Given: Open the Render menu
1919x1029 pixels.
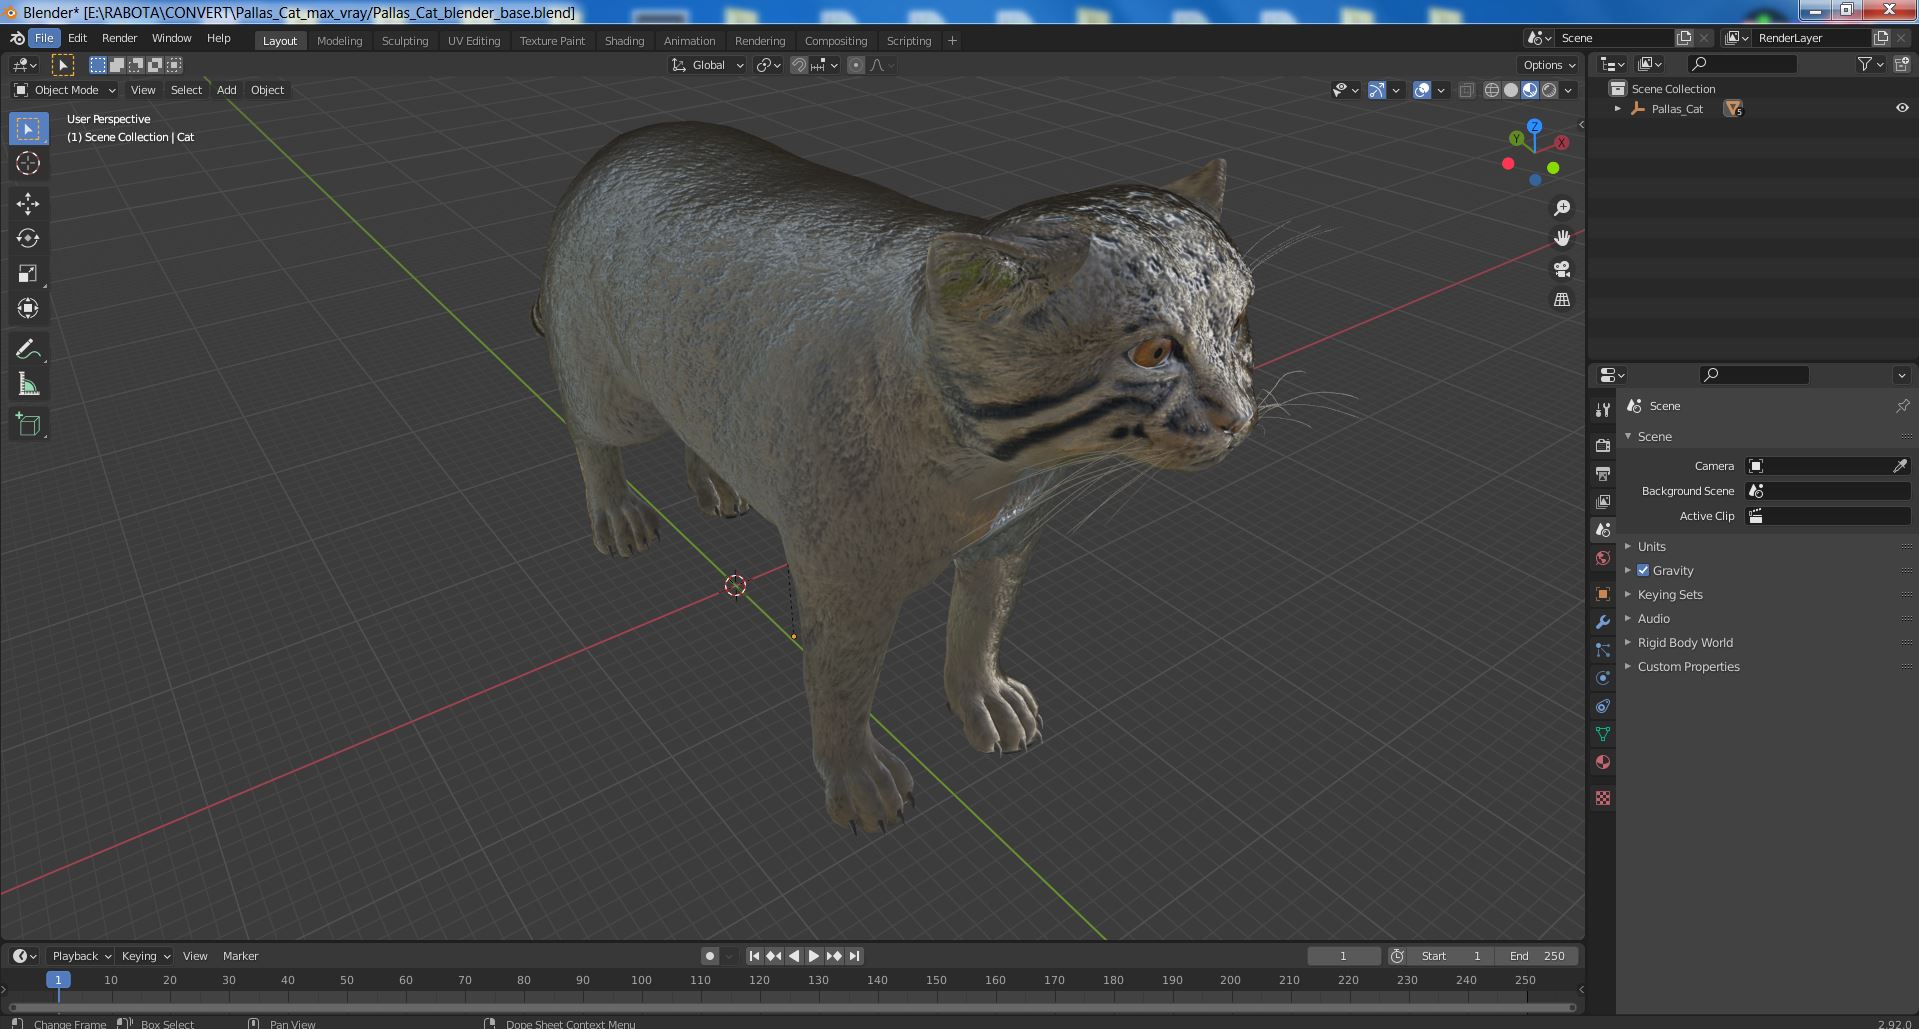Looking at the screenshot, I should (x=119, y=38).
